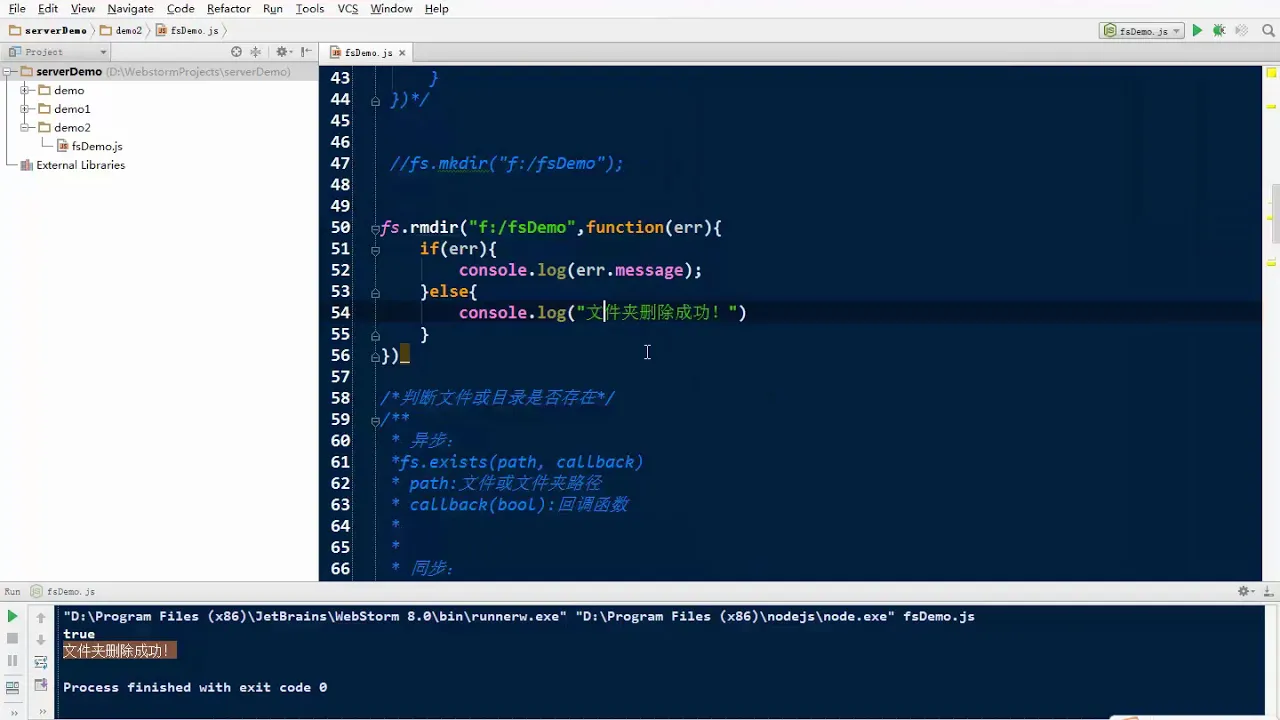Place cursor on line 47 mkdir comment

pos(506,164)
